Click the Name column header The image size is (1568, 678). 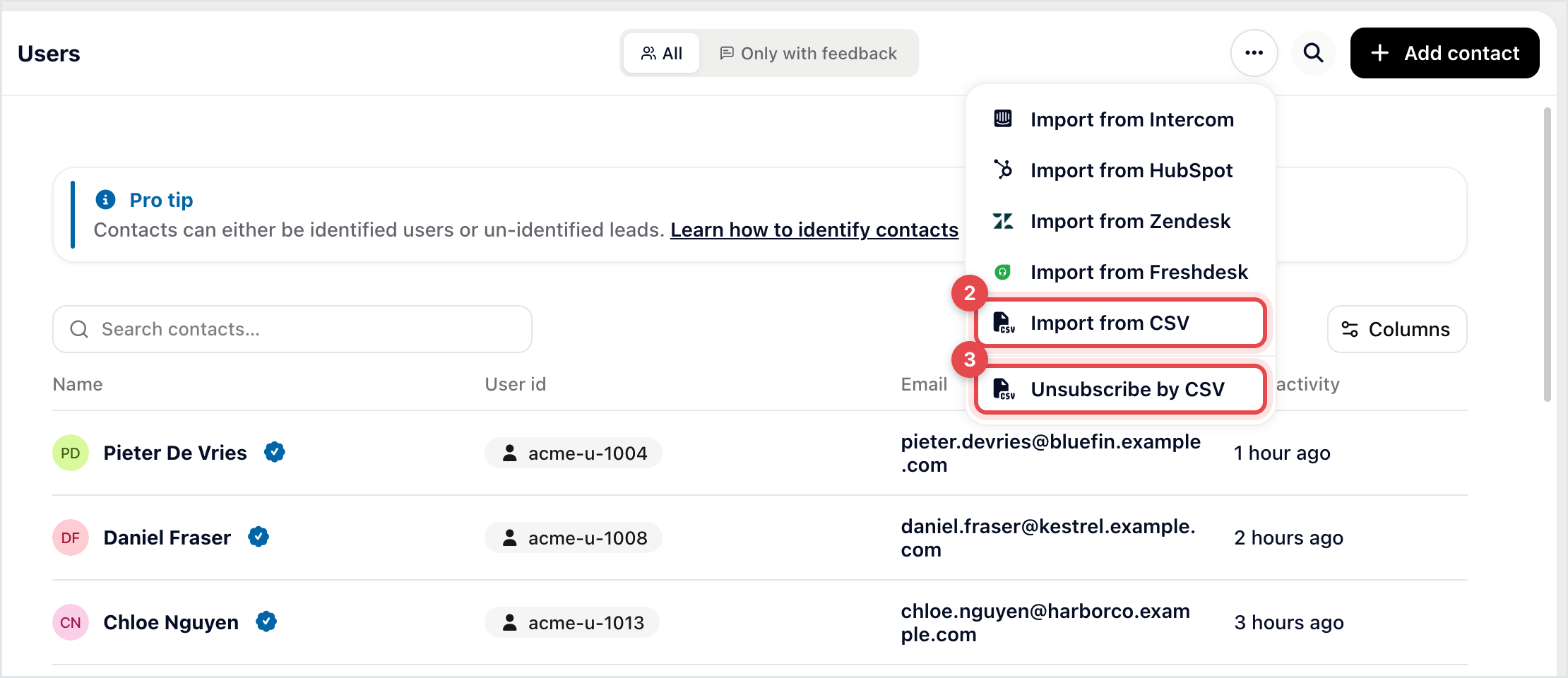pos(78,384)
